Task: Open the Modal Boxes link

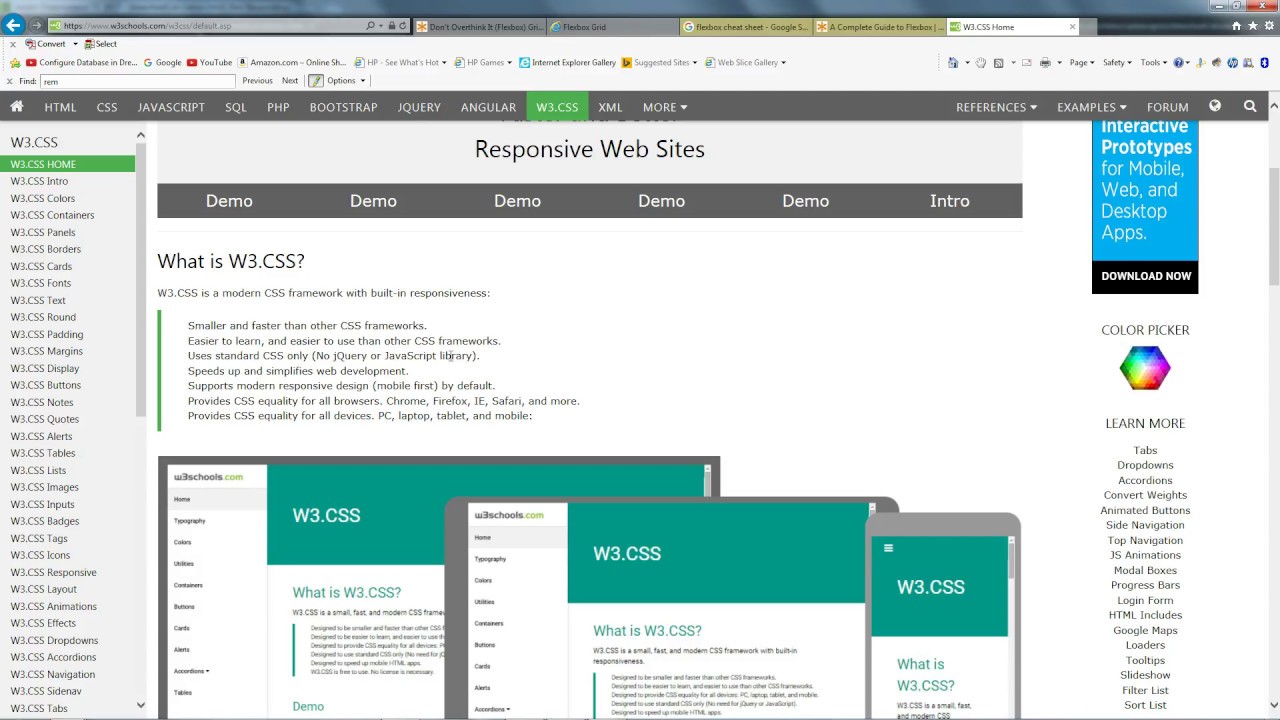Action: 1145,570
